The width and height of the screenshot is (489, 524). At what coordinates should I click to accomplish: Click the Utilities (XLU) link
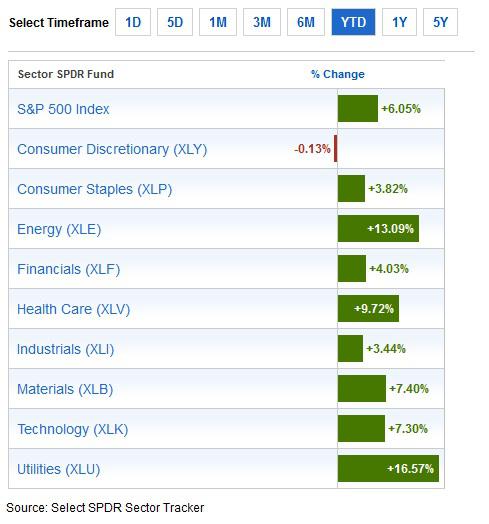58,470
